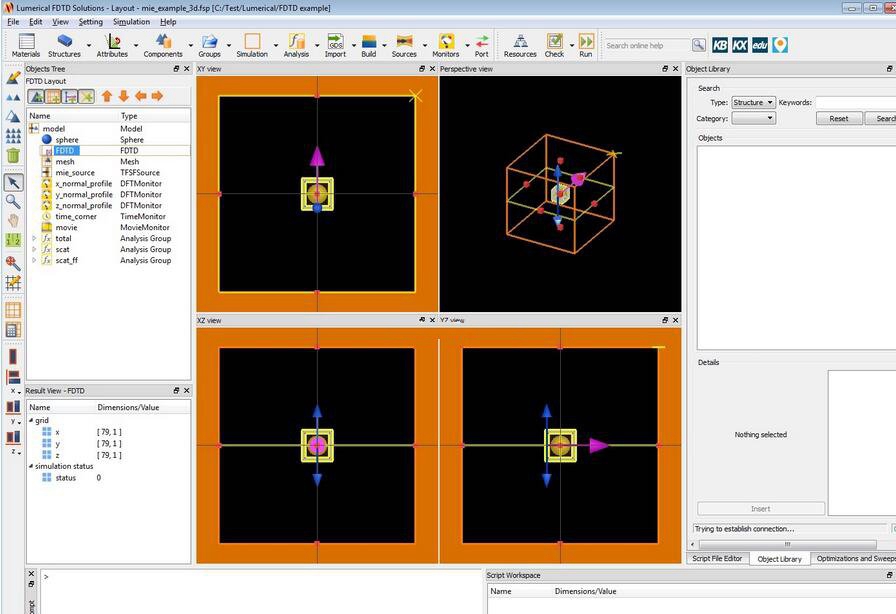Toggle the first Objects Tree filter button
Screen dimensions: 896x614
pyautogui.click(x=37, y=97)
